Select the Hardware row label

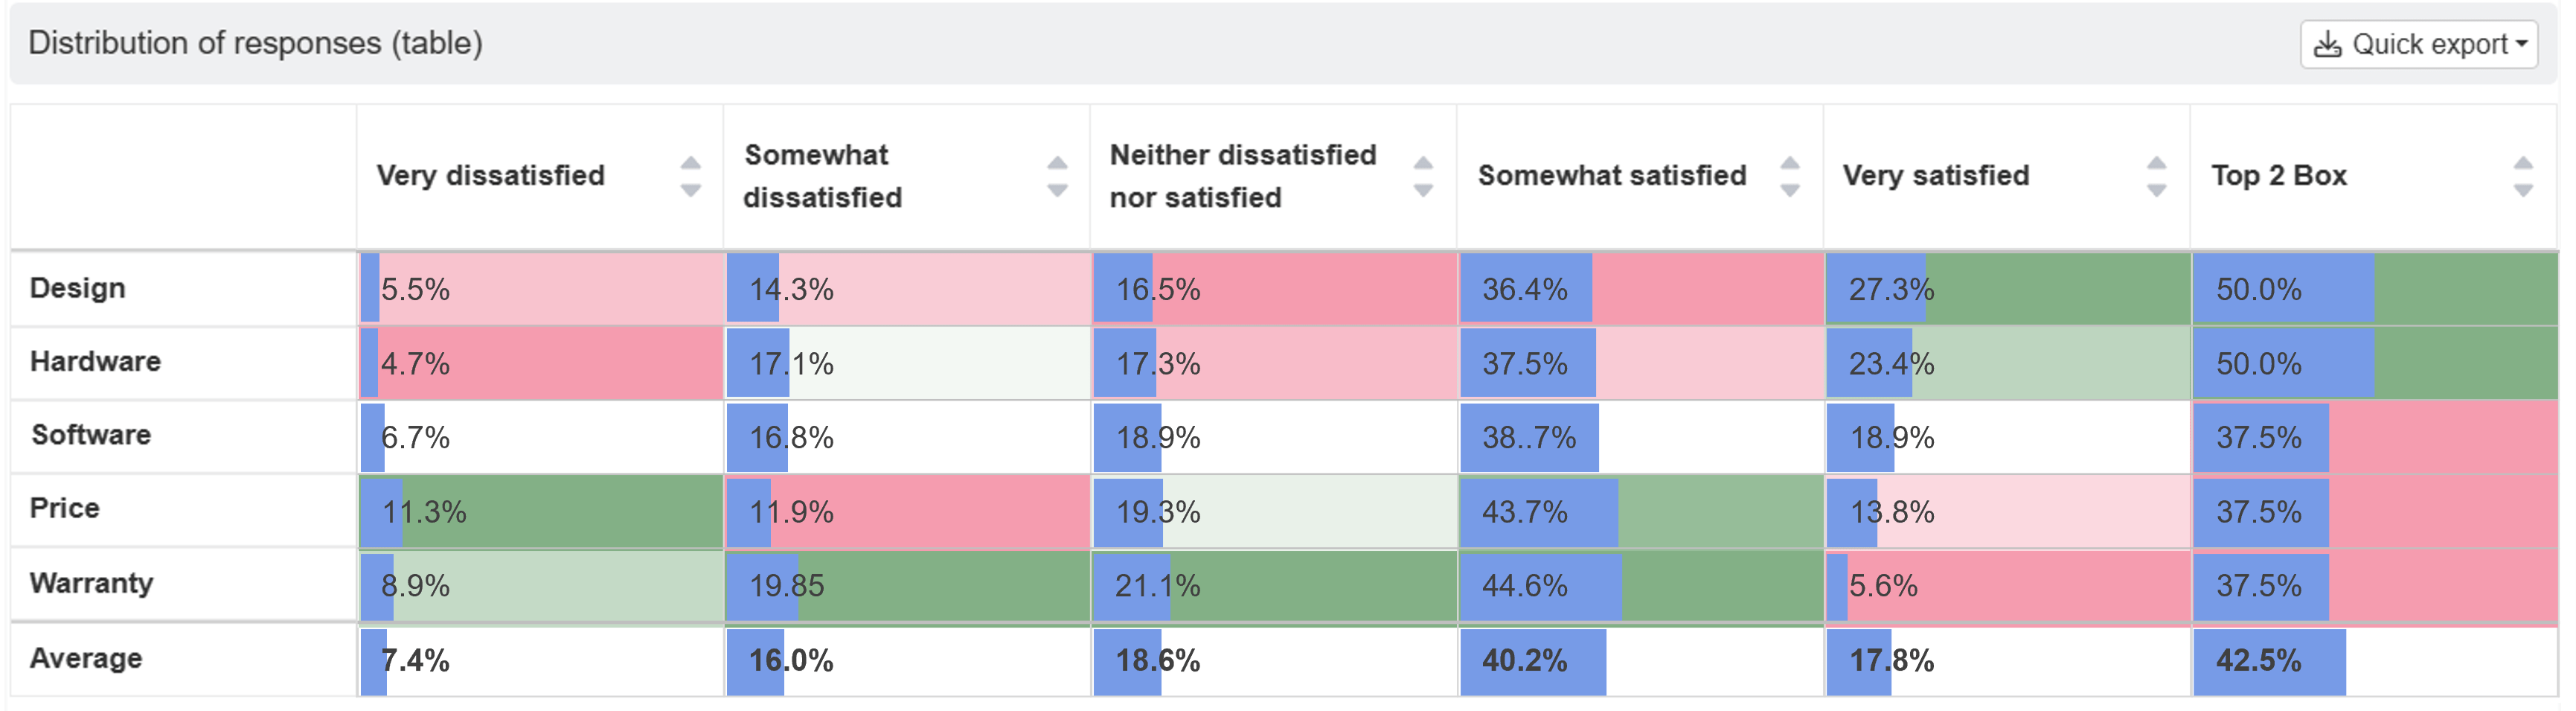[95, 361]
